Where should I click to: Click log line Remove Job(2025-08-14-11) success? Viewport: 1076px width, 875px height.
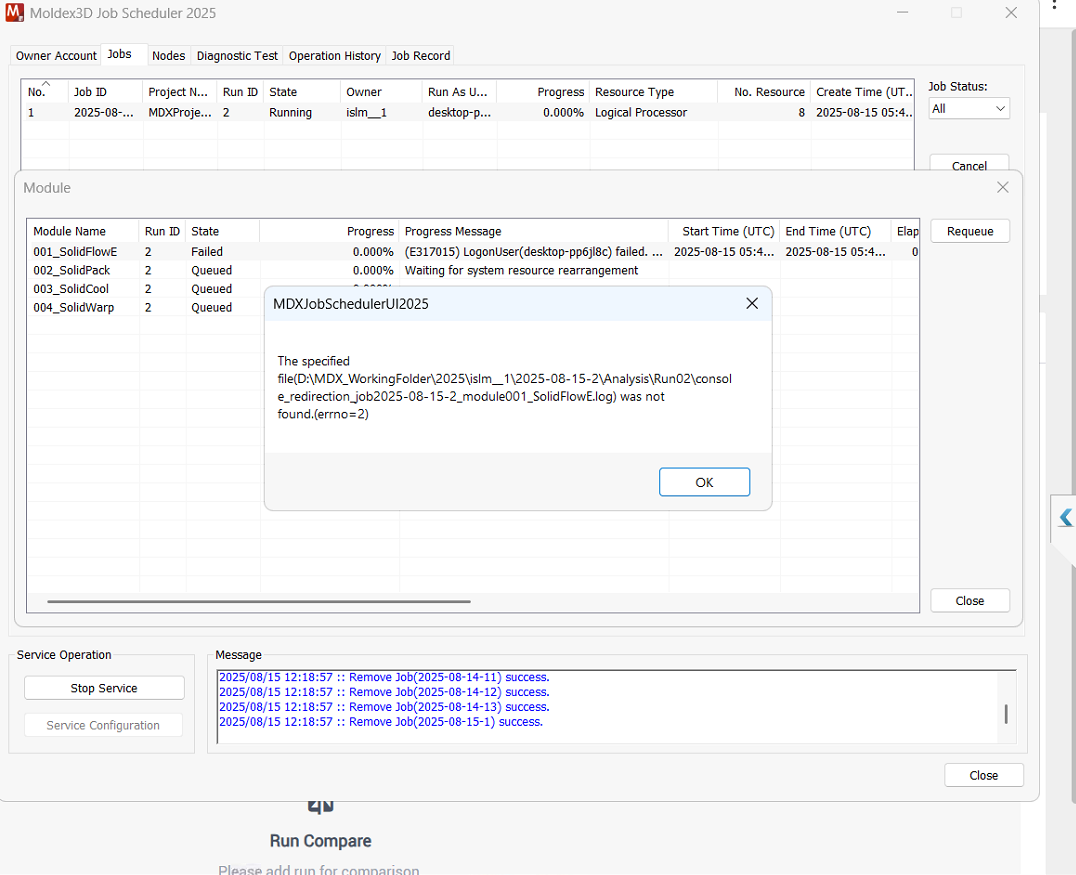click(x=384, y=677)
